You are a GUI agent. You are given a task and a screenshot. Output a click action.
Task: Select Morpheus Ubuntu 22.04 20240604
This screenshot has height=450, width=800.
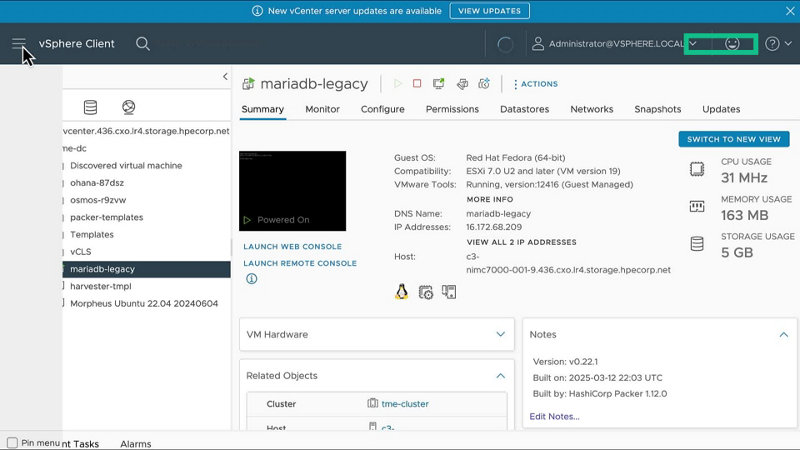pyautogui.click(x=144, y=304)
